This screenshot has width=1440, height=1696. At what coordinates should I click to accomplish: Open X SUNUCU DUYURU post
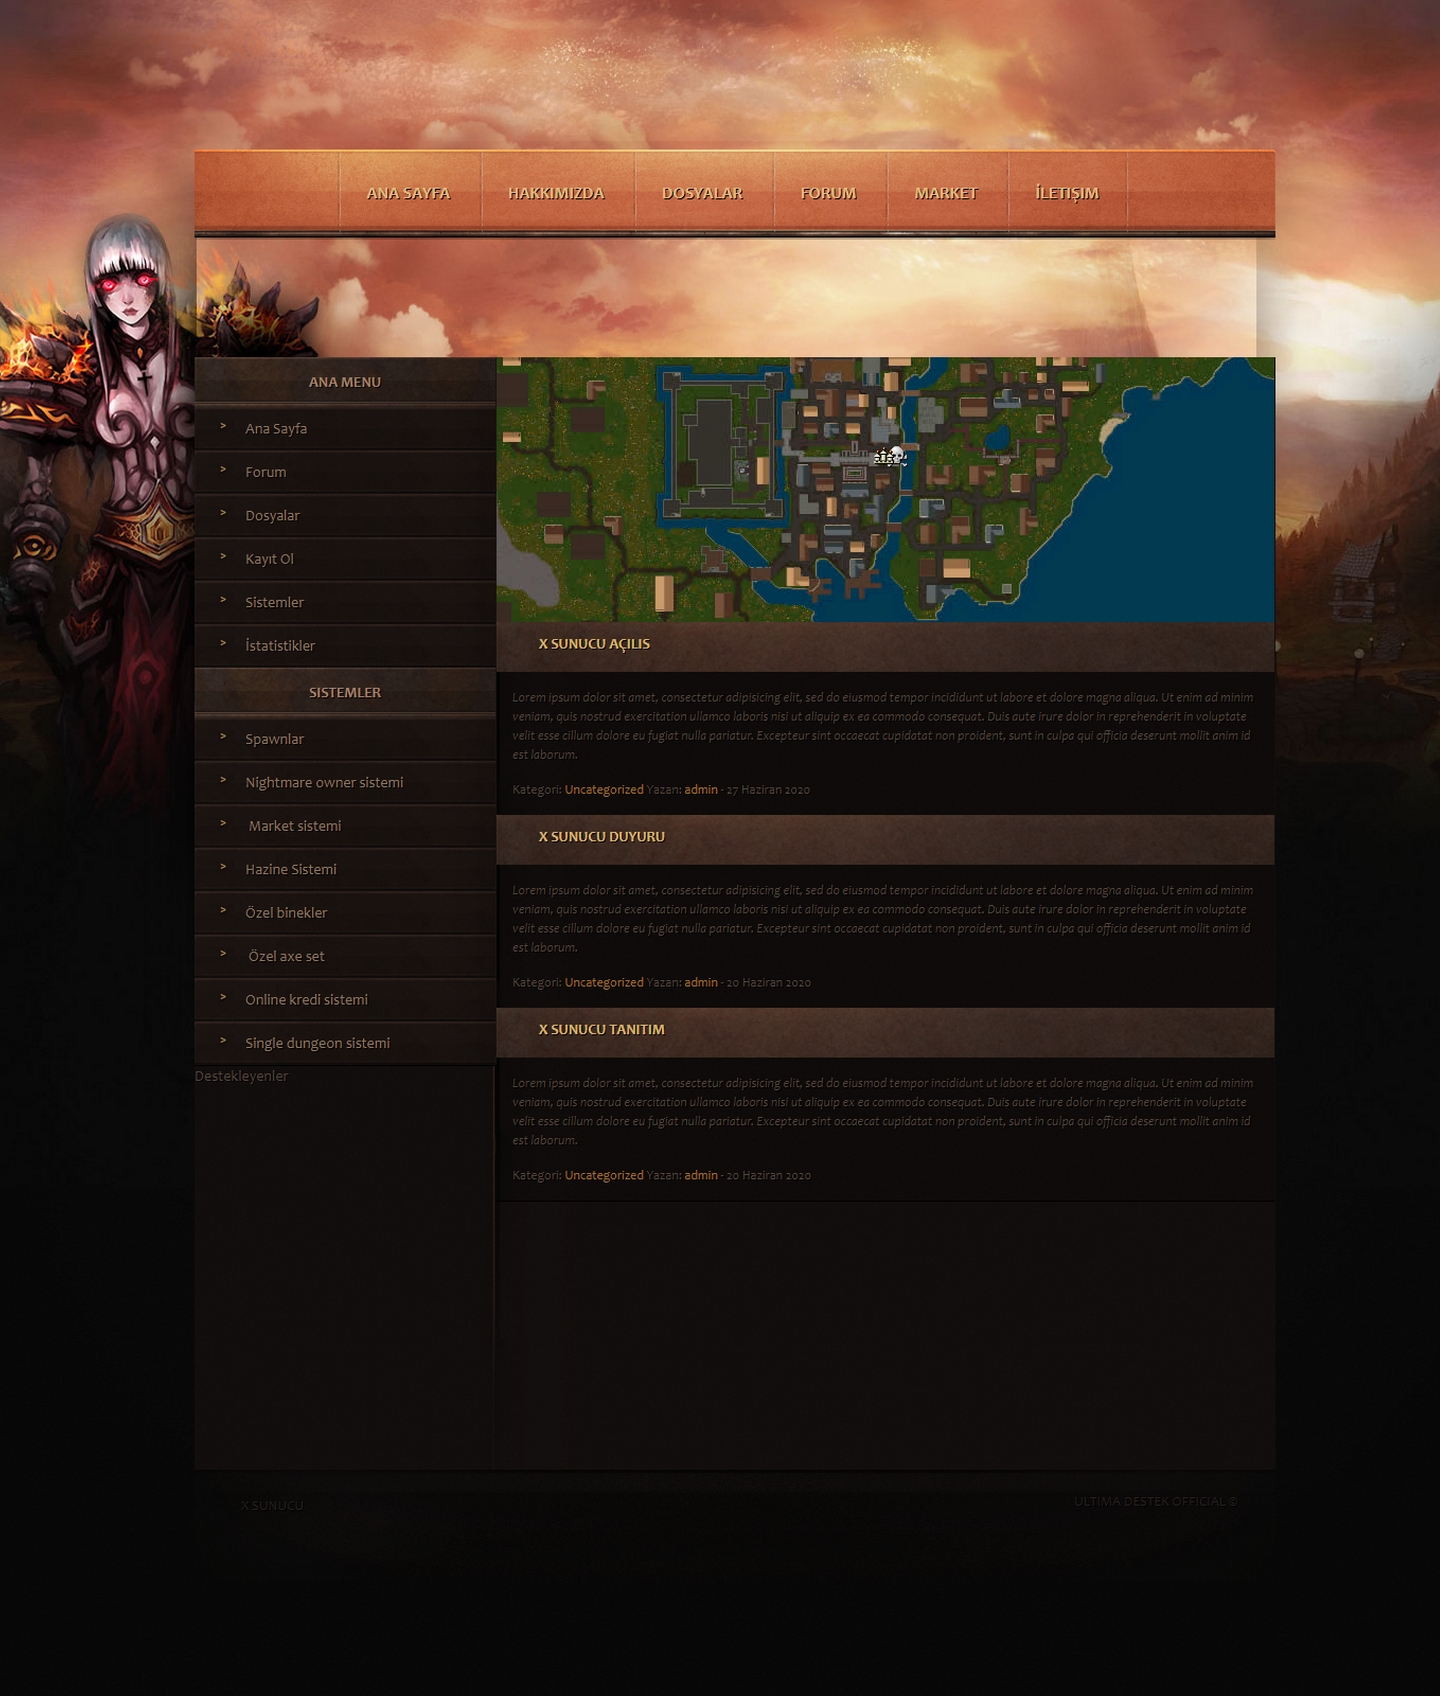[601, 837]
